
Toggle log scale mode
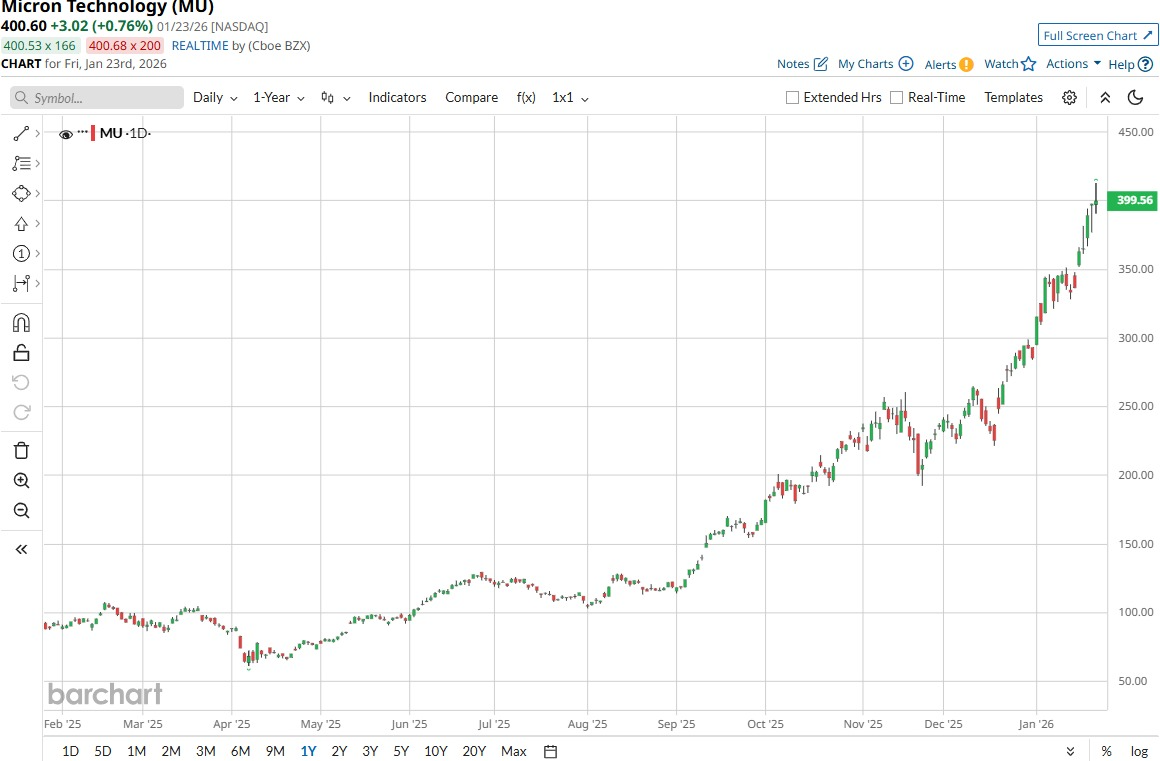tap(1139, 751)
